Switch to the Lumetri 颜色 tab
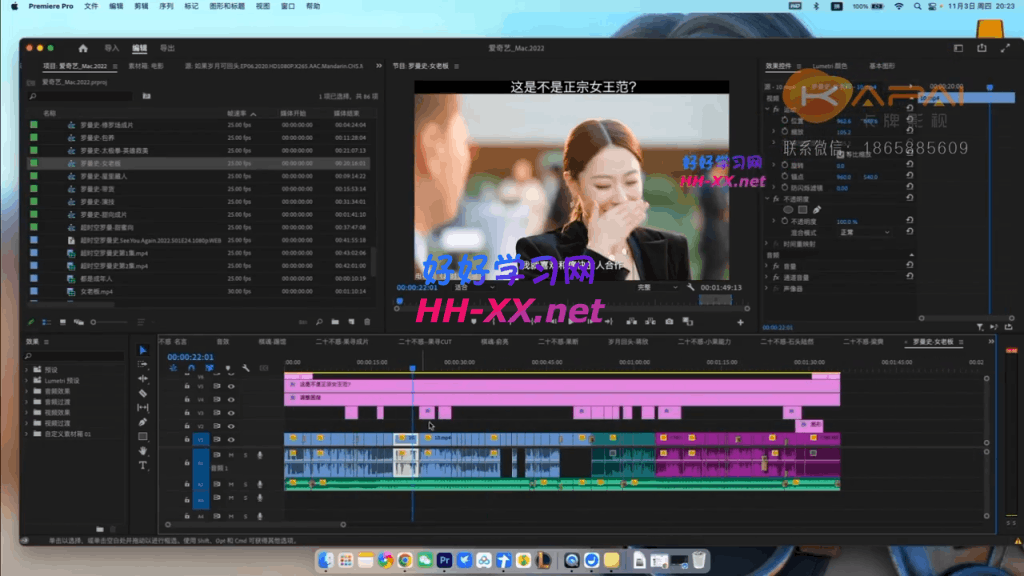The height and width of the screenshot is (576, 1024). click(x=830, y=66)
